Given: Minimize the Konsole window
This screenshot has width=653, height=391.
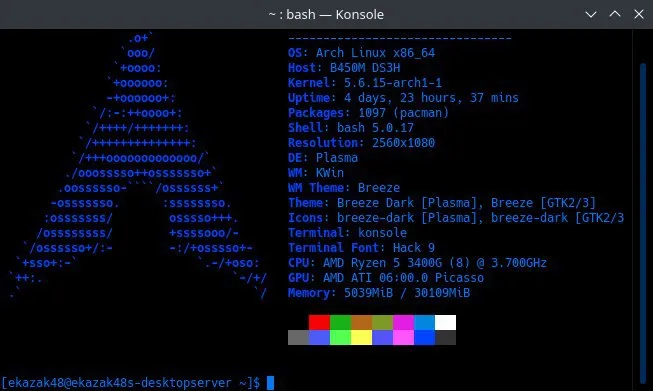Looking at the screenshot, I should tap(591, 15).
